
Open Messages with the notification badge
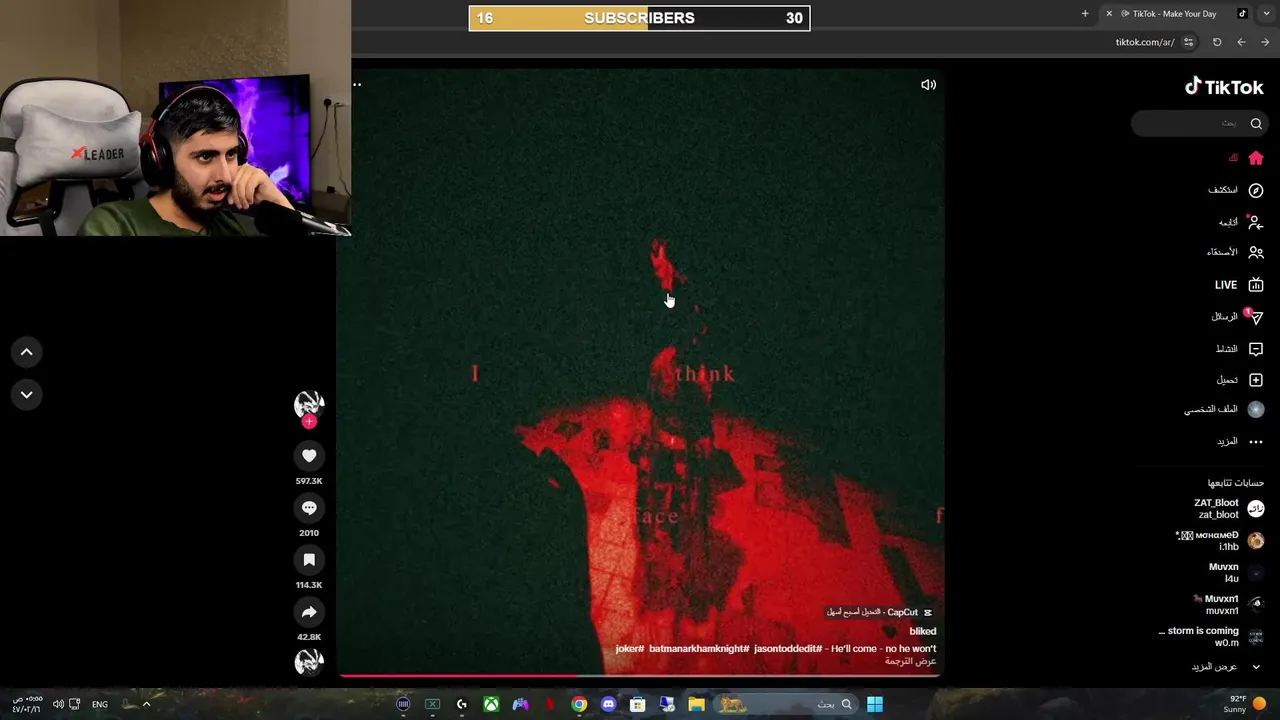pos(1238,317)
